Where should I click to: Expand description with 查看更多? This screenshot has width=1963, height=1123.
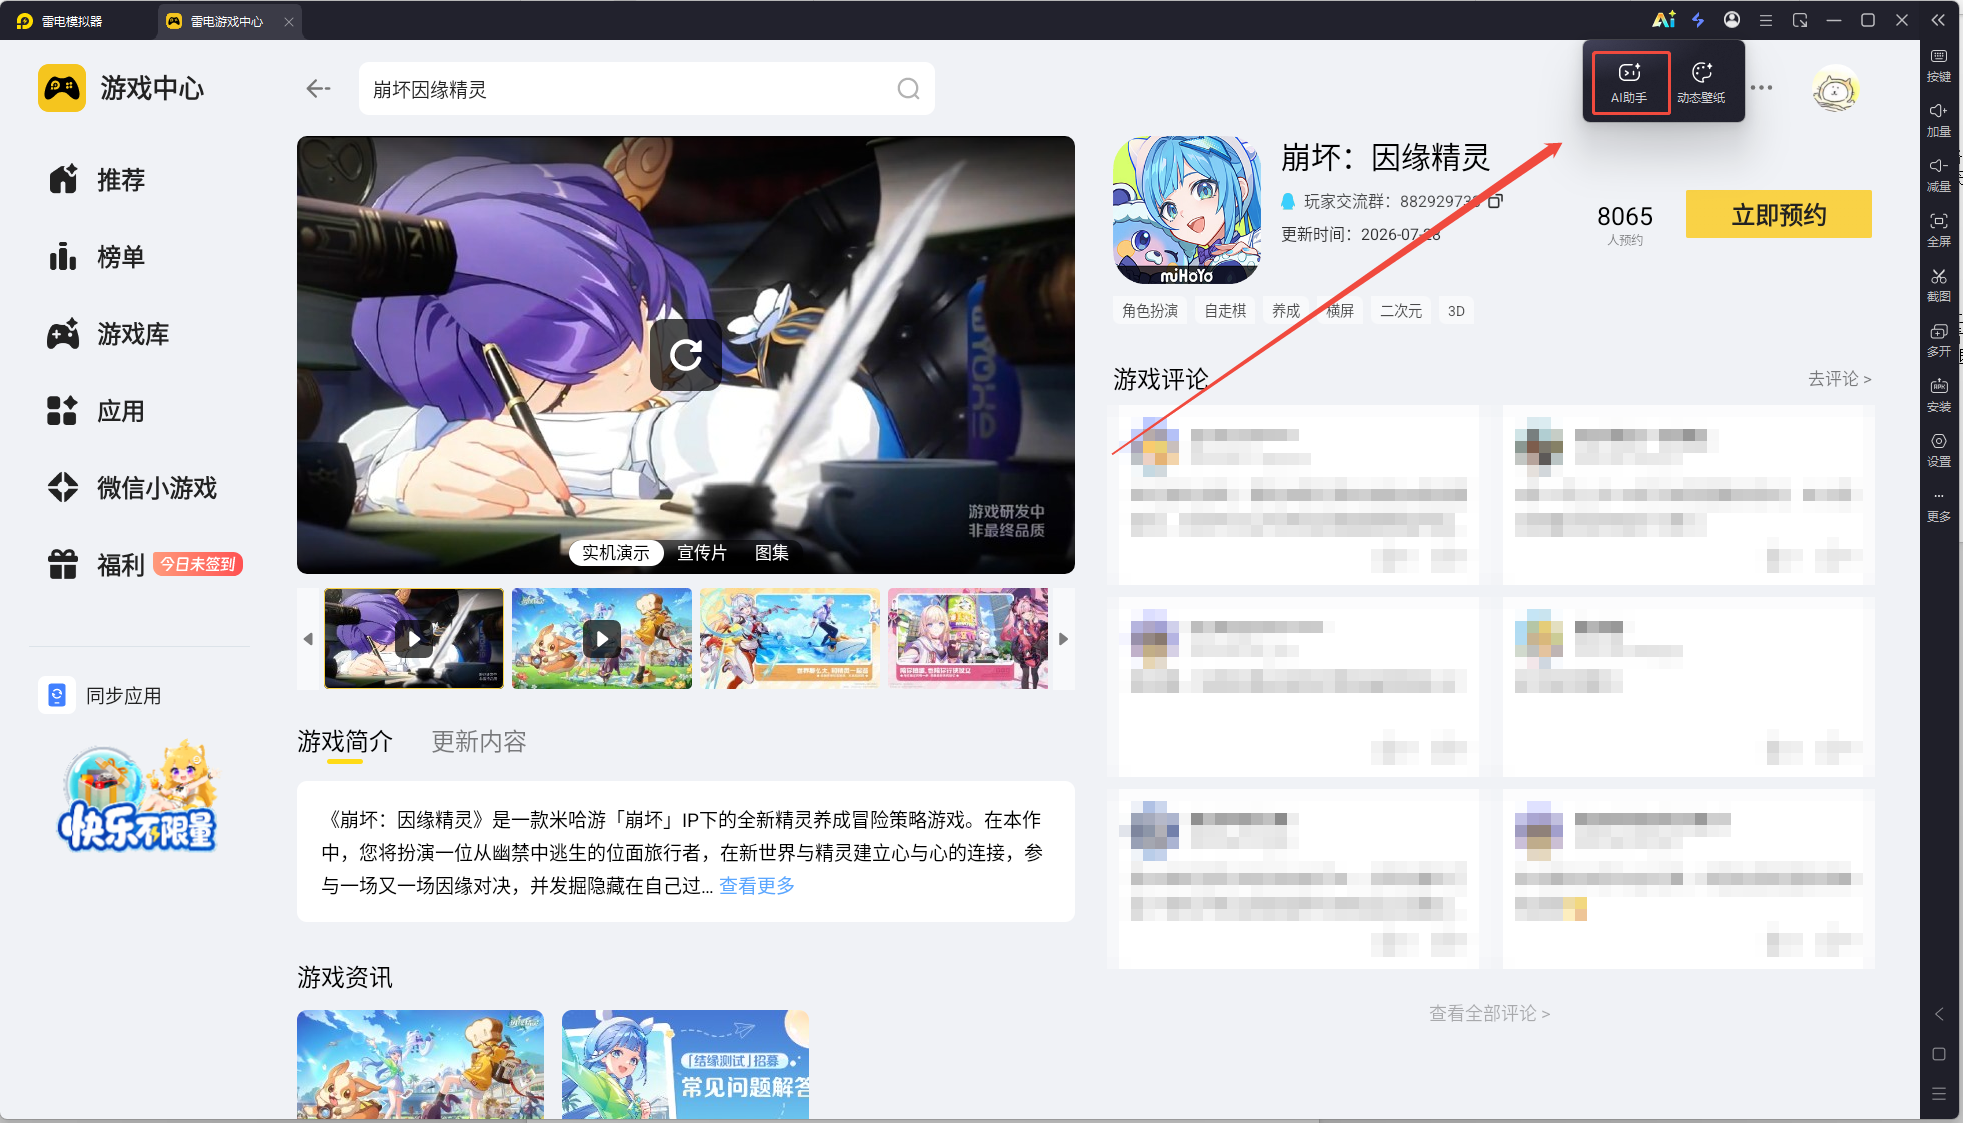pyautogui.click(x=757, y=886)
